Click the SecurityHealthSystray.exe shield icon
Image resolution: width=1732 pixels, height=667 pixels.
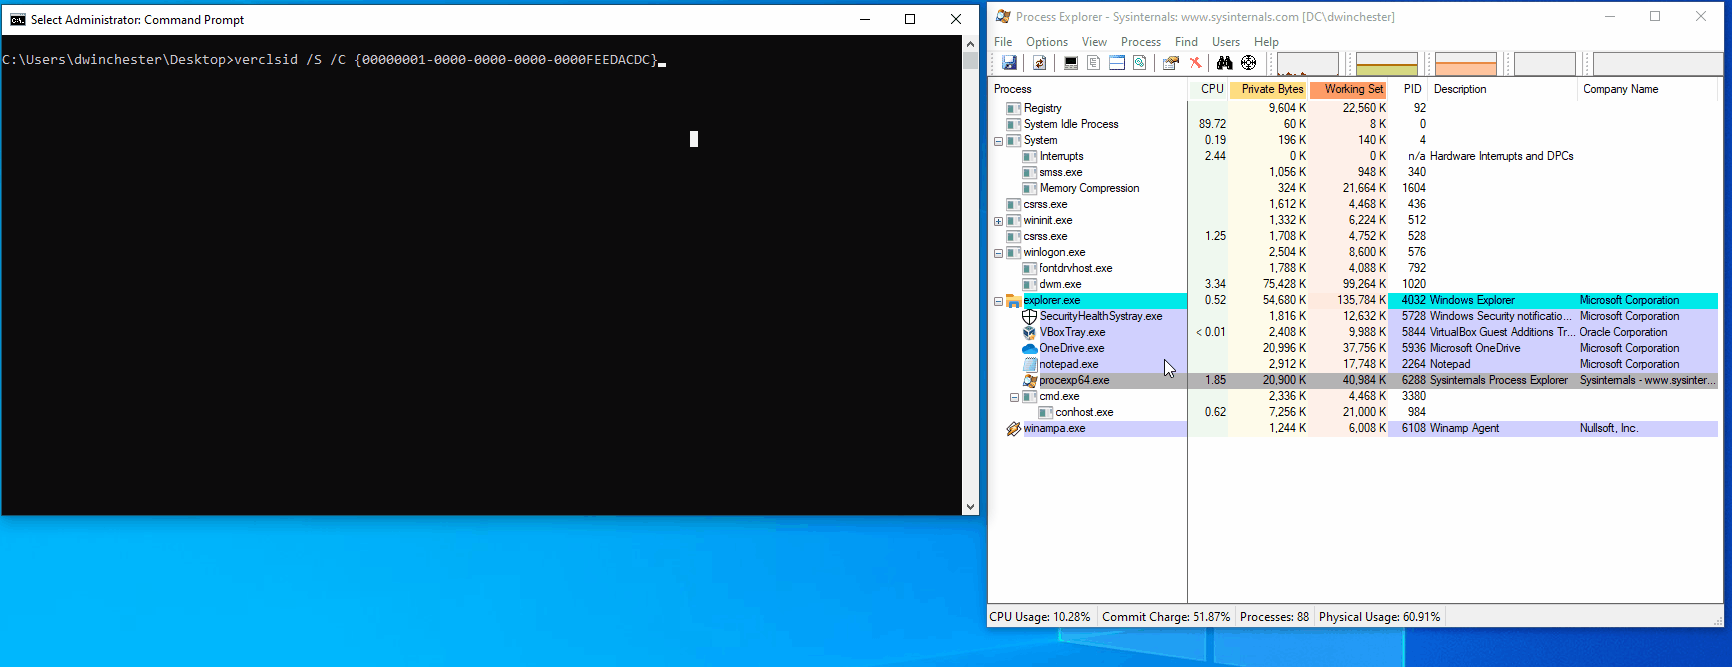1029,316
